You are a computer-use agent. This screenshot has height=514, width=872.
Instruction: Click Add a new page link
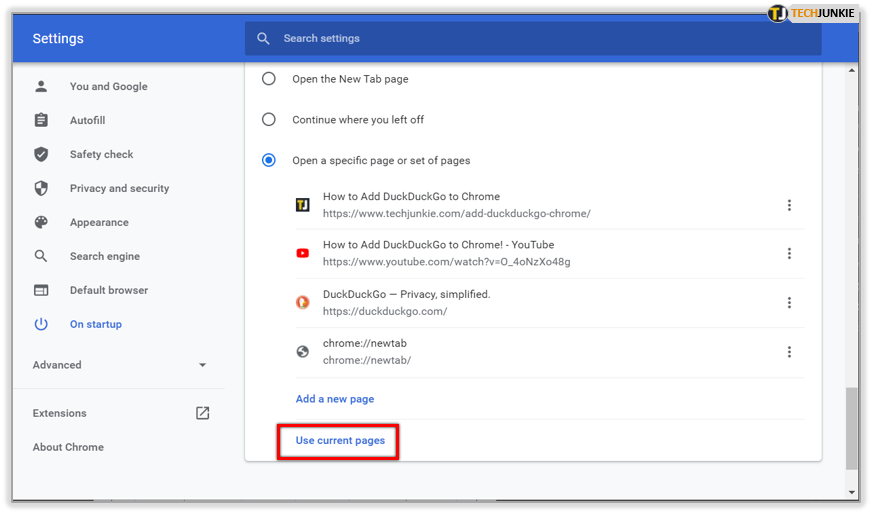coord(335,399)
